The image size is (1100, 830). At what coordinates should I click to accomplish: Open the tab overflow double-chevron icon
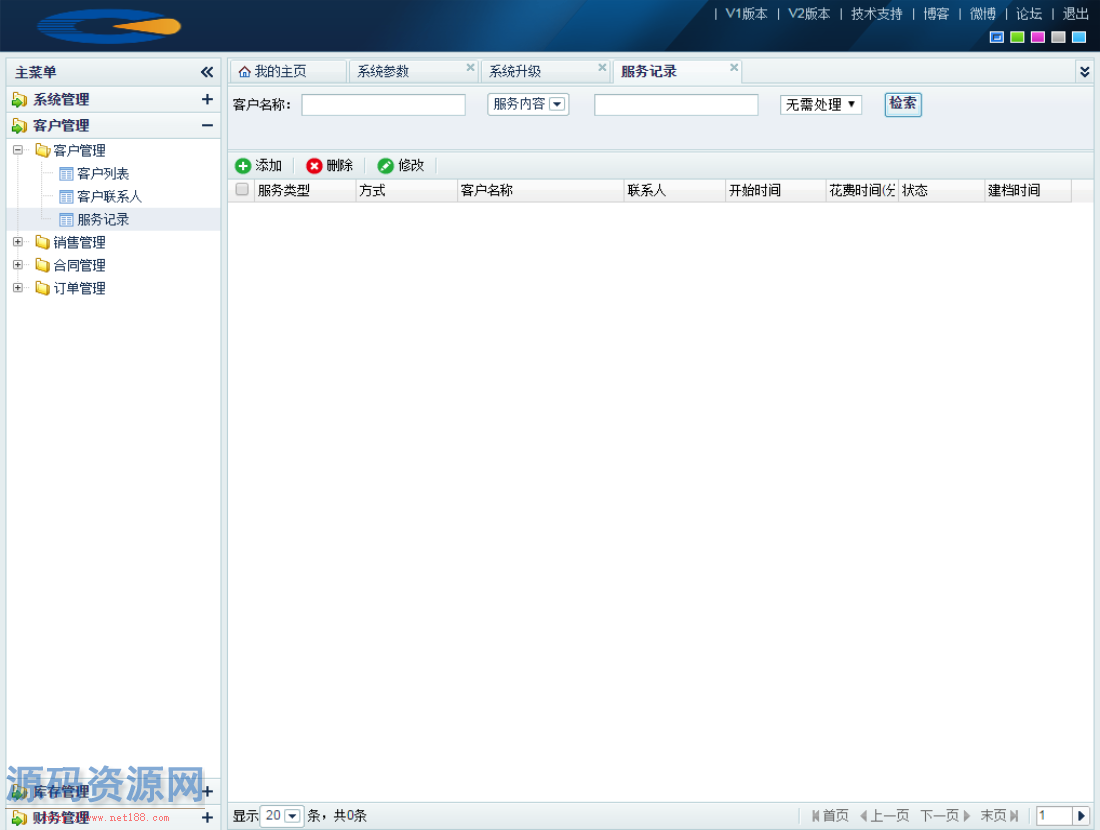pos(1083,71)
